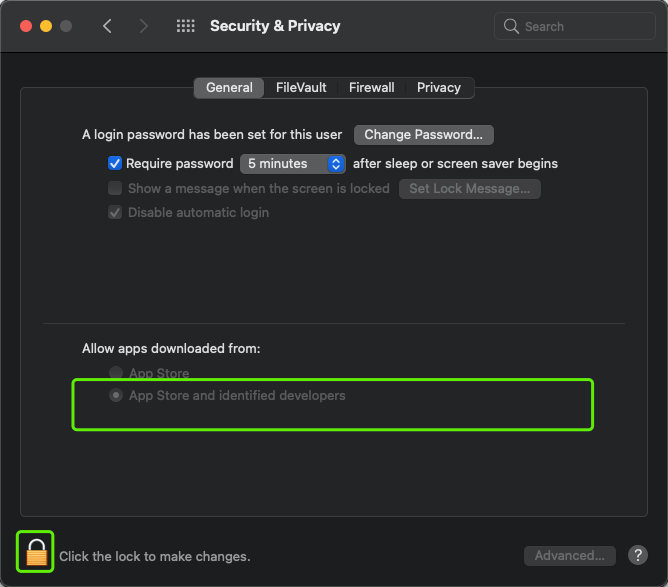Open the help question mark button
Screen dimensions: 668x587
tap(637, 555)
